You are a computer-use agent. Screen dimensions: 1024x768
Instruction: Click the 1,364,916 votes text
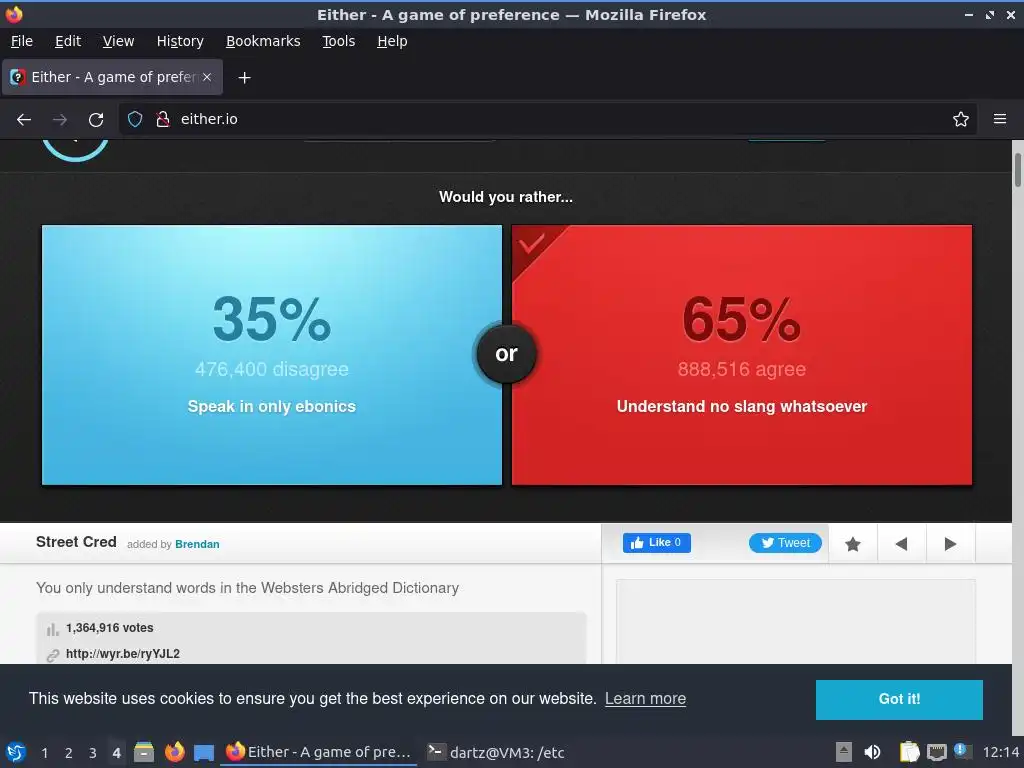(x=110, y=628)
